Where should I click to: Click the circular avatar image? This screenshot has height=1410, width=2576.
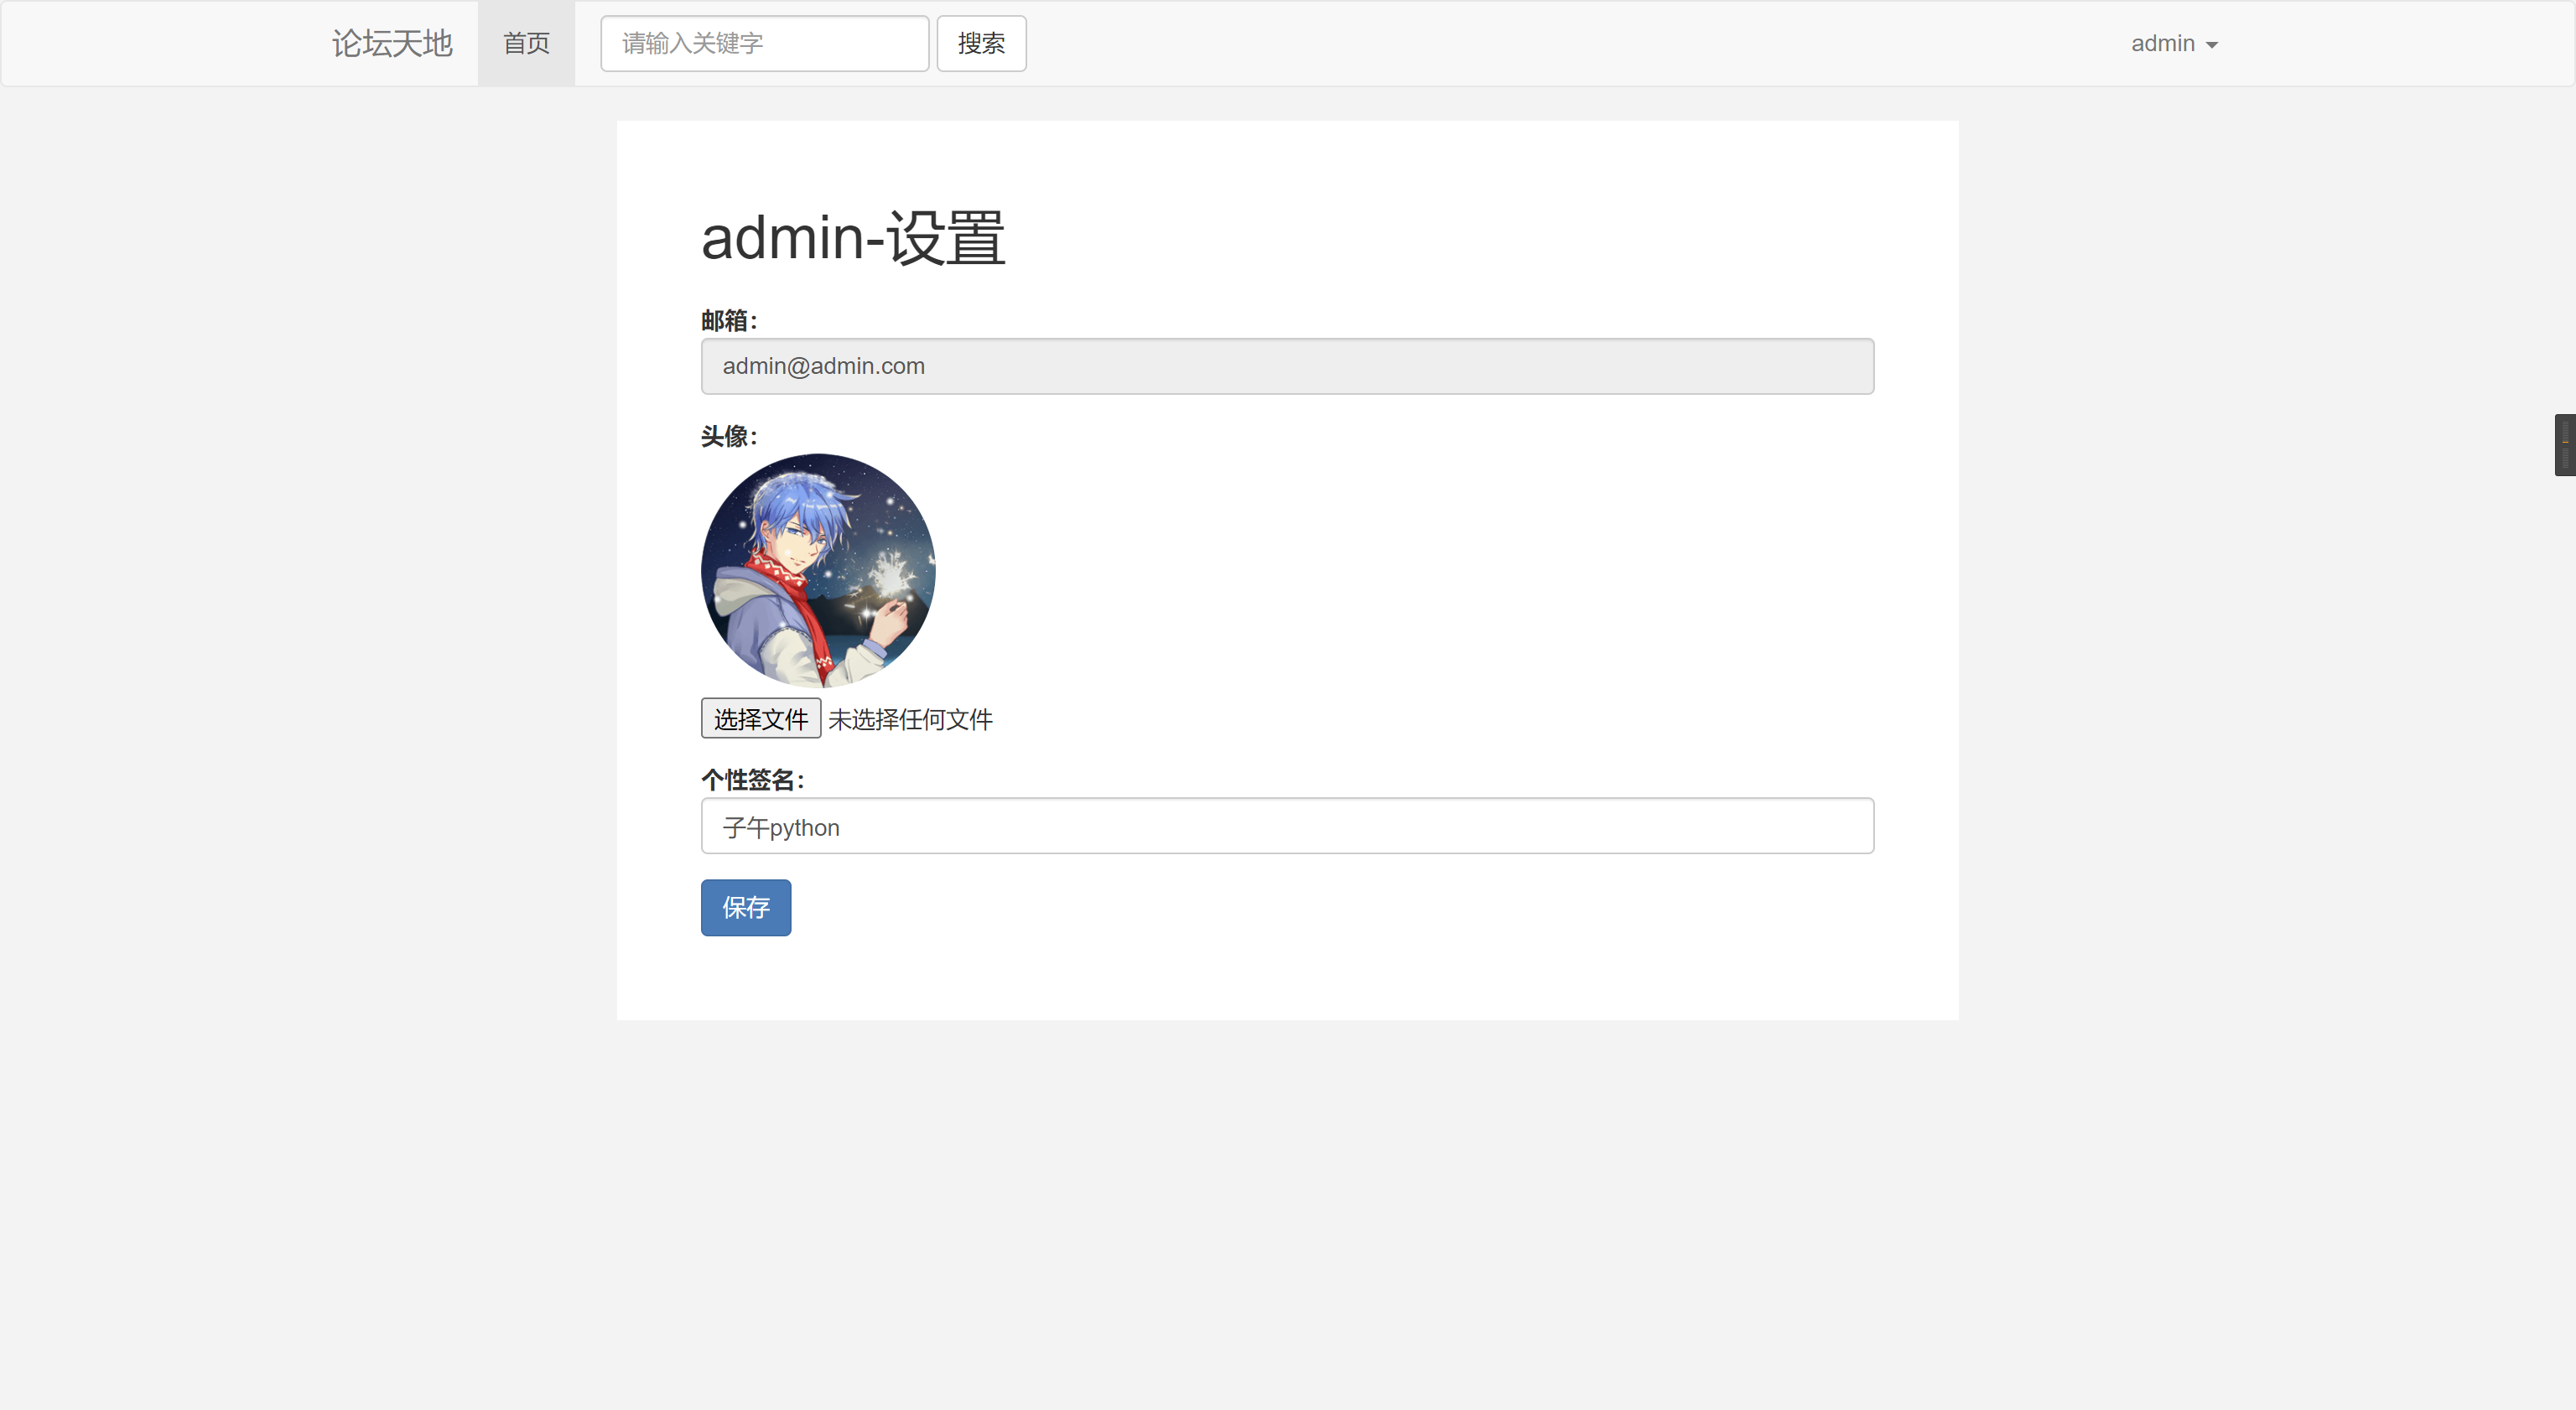[818, 570]
